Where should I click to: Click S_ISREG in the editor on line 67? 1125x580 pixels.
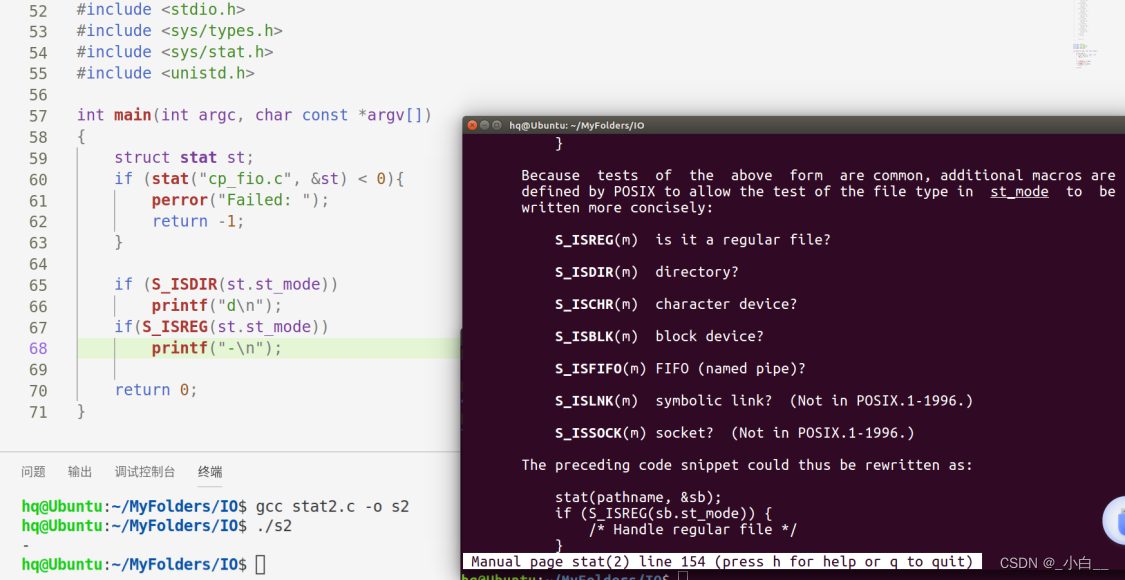coord(175,327)
